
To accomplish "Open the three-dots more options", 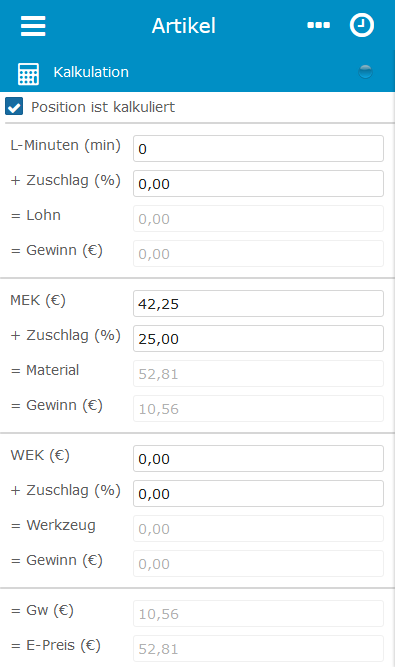I will tap(318, 25).
